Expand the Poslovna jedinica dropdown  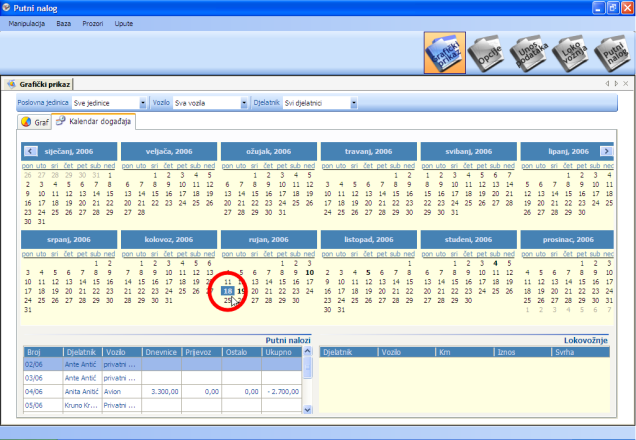click(143, 103)
